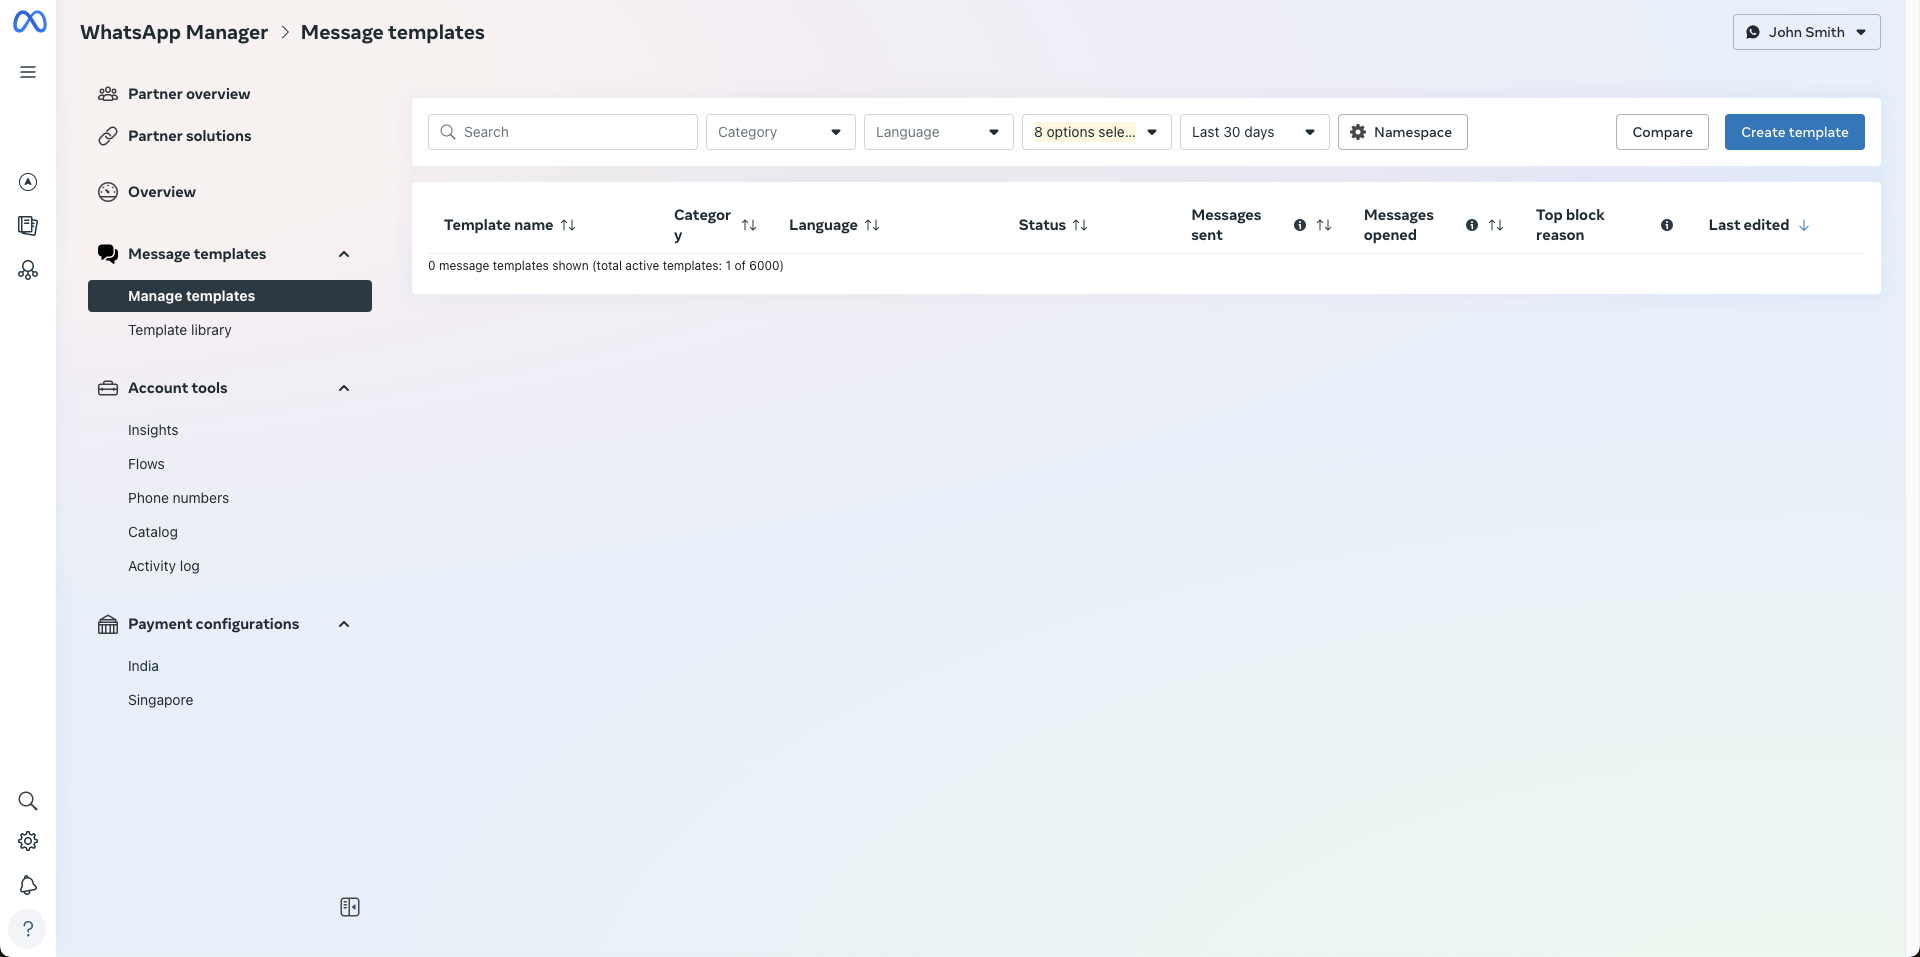Toggle sort order on Status column

pos(1080,225)
